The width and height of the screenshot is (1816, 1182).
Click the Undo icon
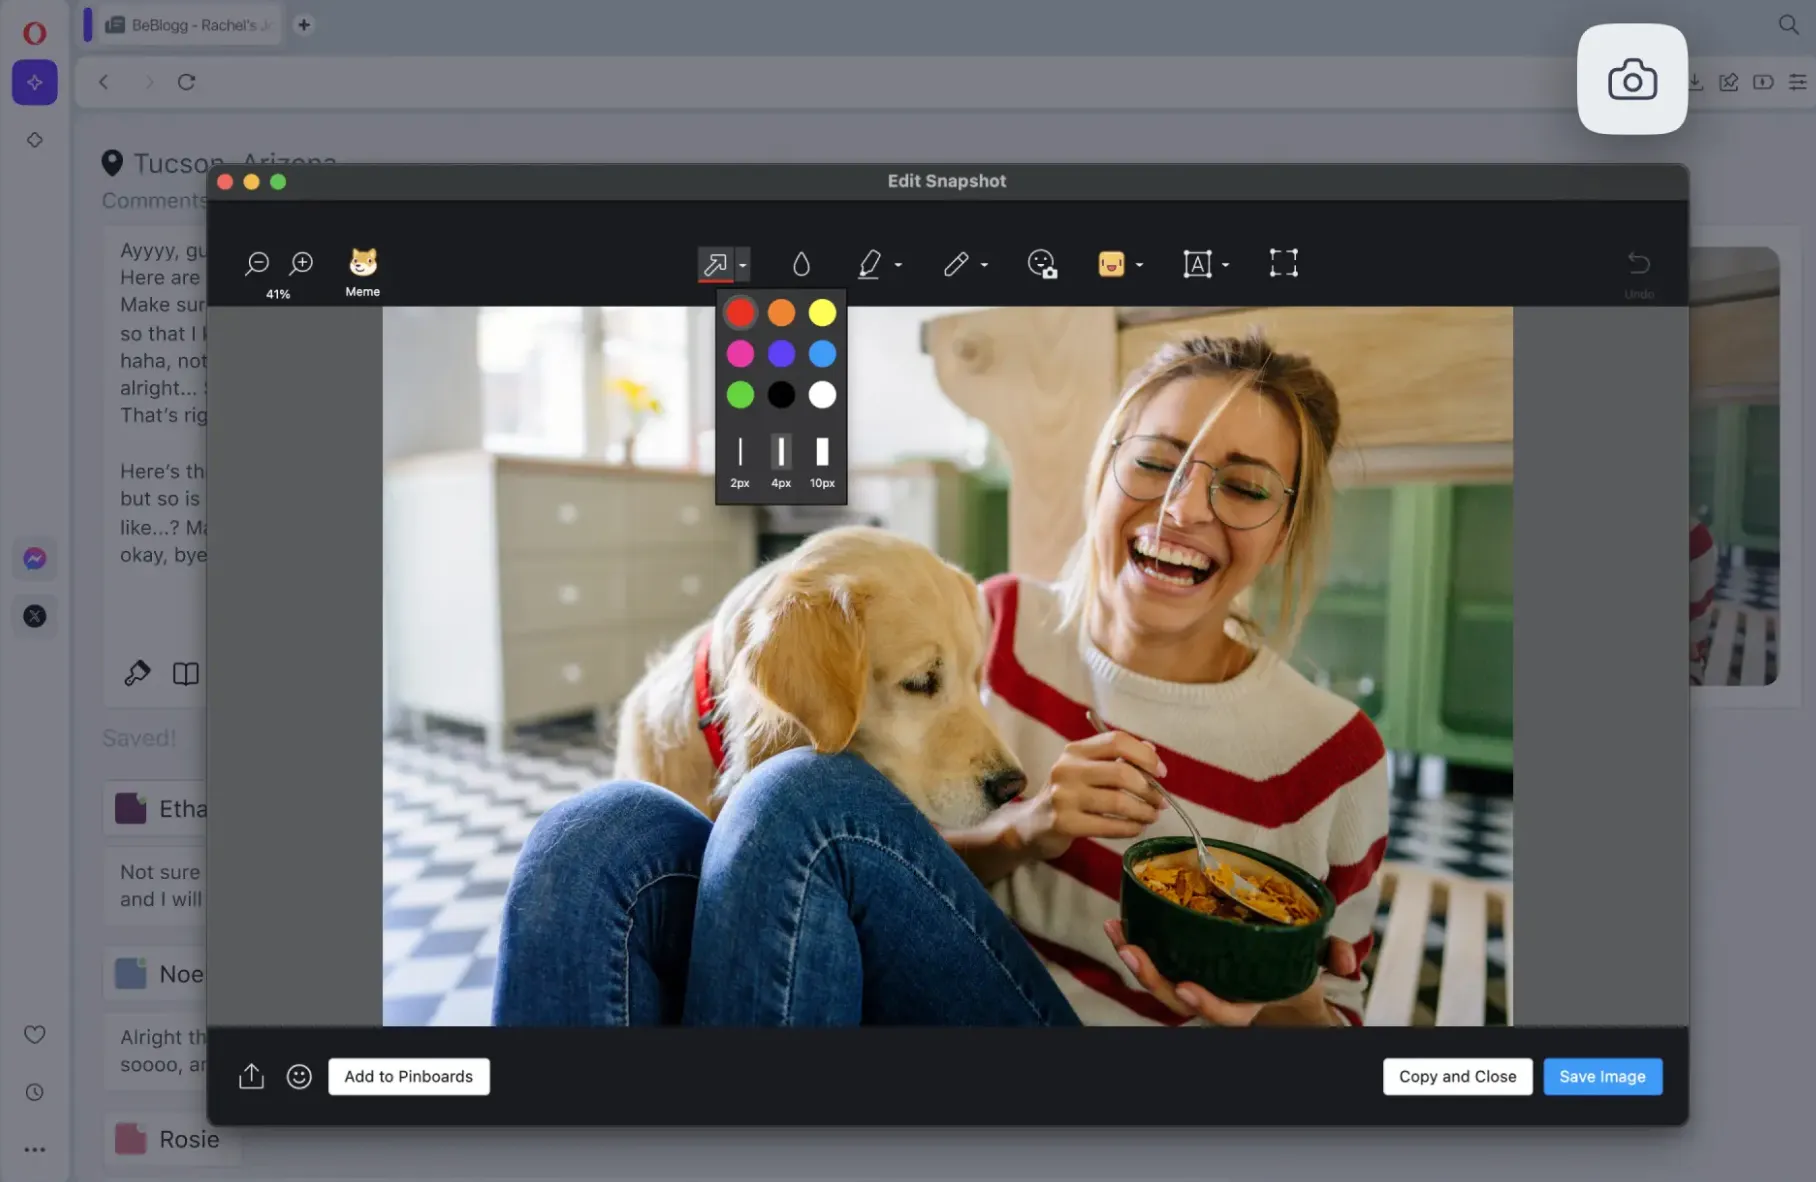click(1639, 263)
